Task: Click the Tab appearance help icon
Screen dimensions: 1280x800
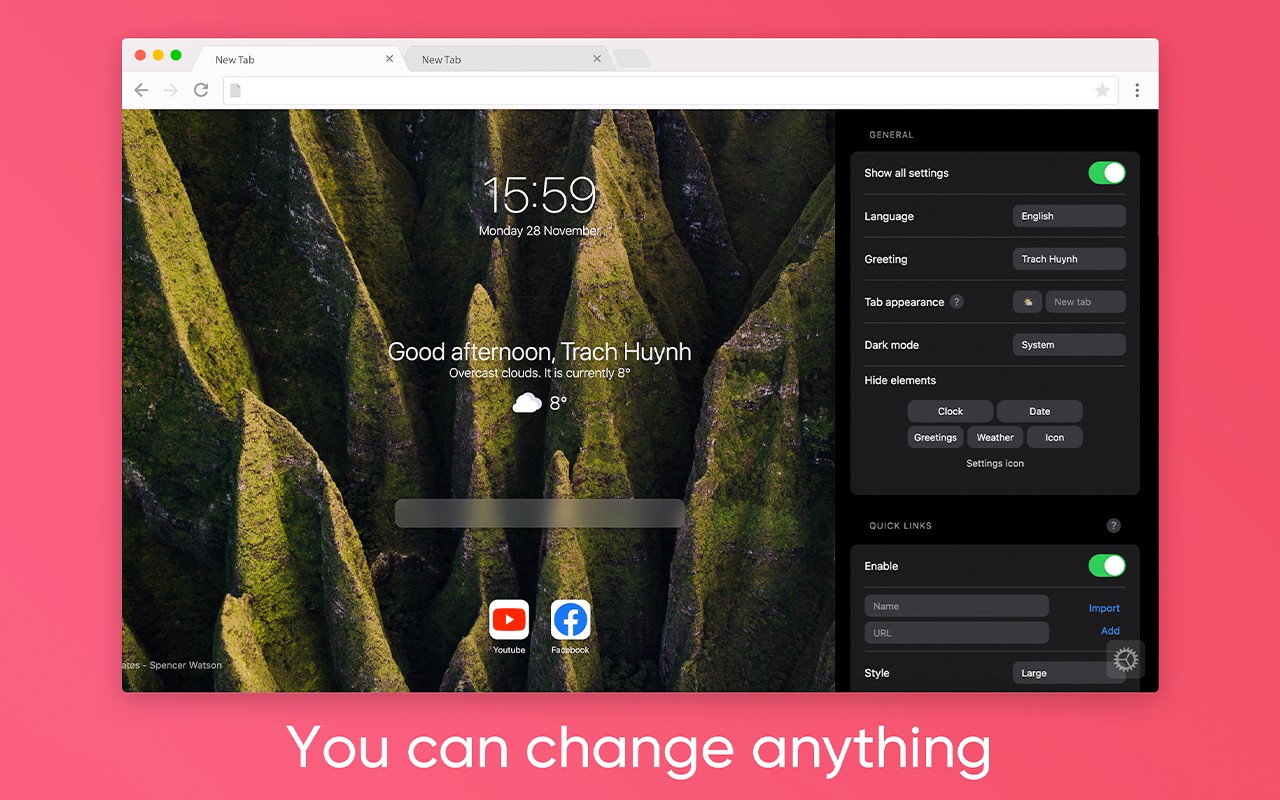Action: (956, 302)
